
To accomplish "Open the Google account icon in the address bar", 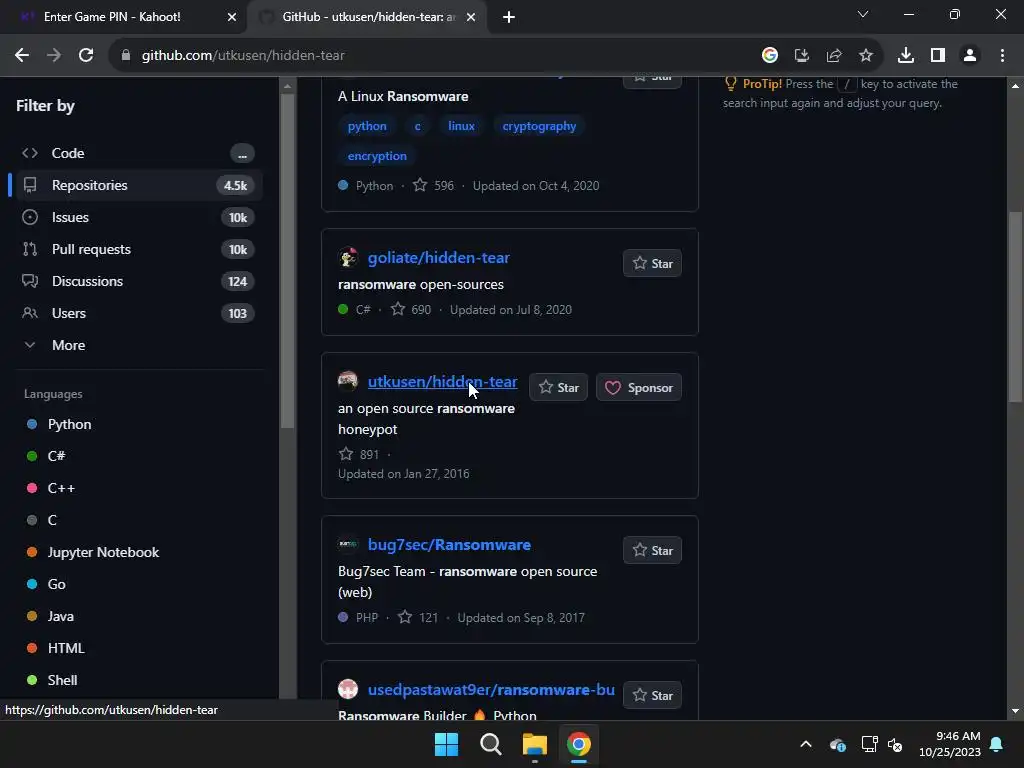I will tap(770, 56).
